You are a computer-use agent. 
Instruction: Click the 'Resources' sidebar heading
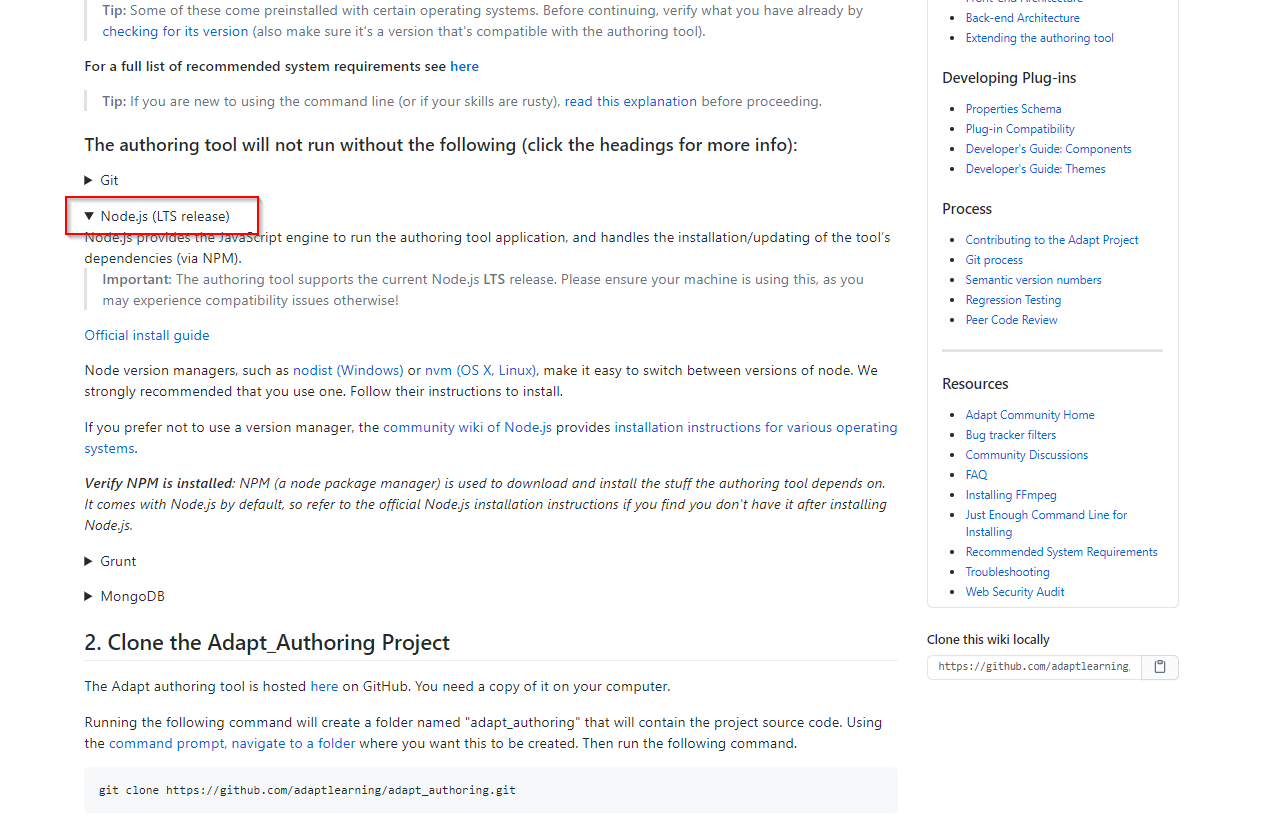click(x=975, y=384)
